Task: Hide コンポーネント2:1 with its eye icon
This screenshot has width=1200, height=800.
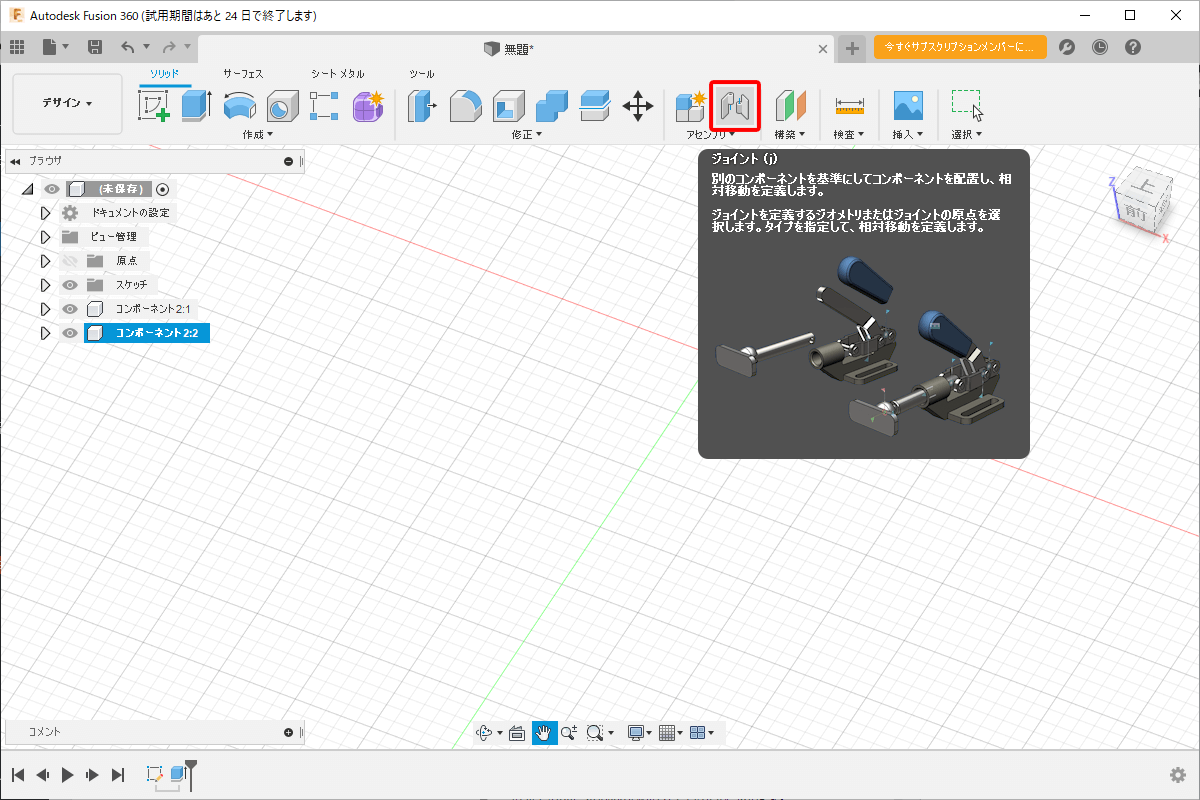Action: pyautogui.click(x=70, y=309)
